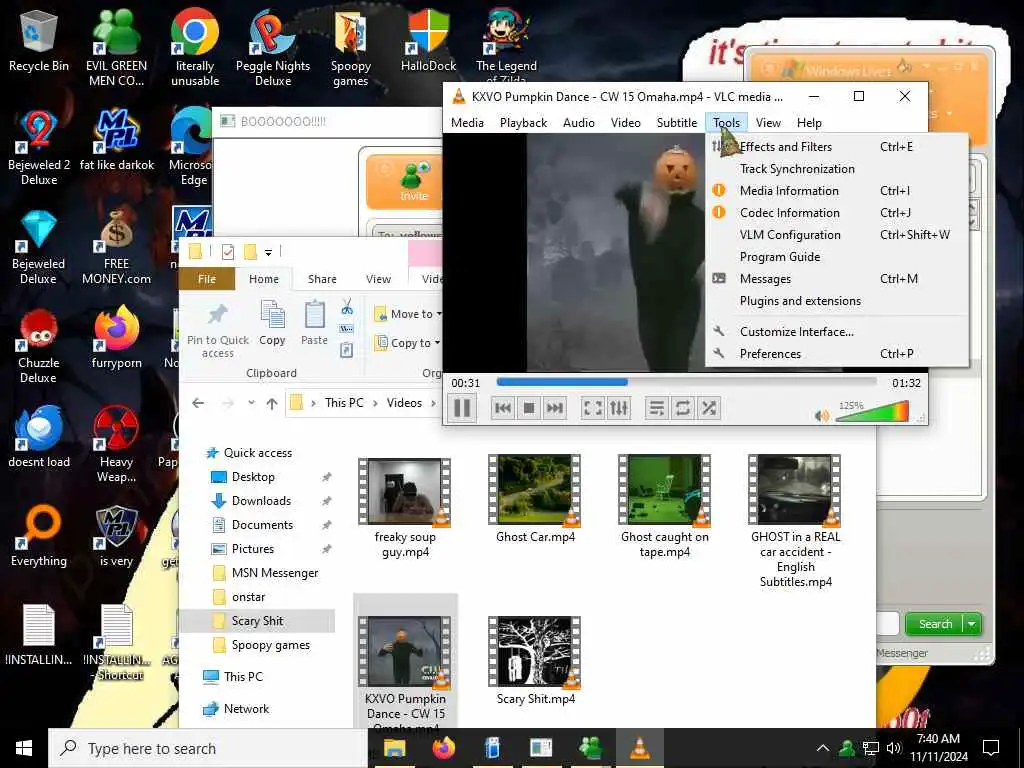The image size is (1024, 768).
Task: Open the VLC Subtitle menu
Action: click(x=677, y=123)
